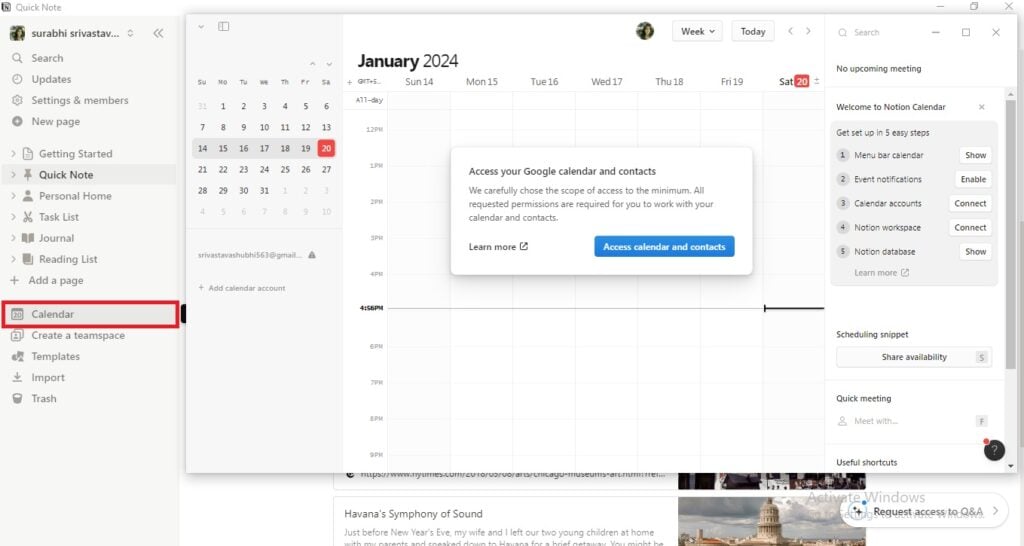Image resolution: width=1024 pixels, height=546 pixels.
Task: Click Access calendar and contacts button
Action: point(664,247)
